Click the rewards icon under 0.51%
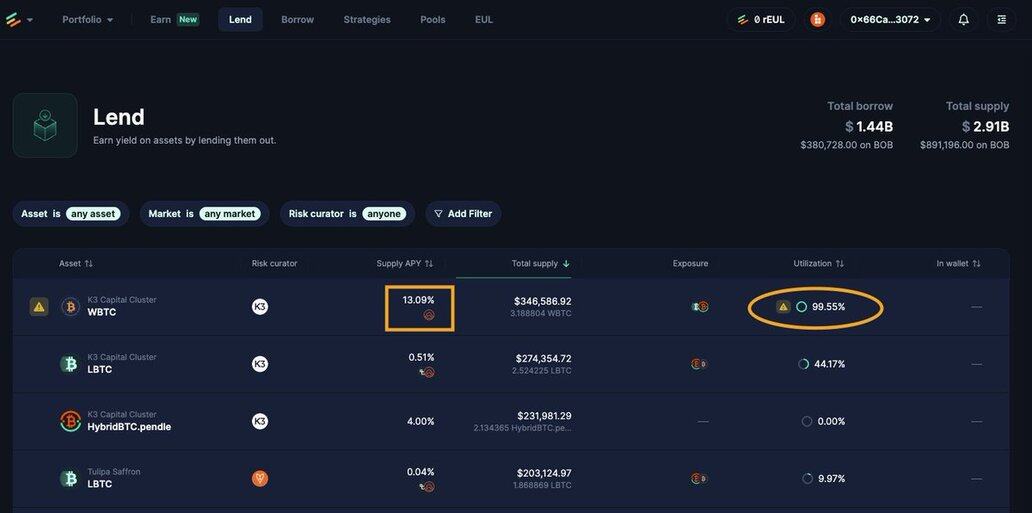Screen dimensions: 1032x513 pyautogui.click(x=428, y=373)
